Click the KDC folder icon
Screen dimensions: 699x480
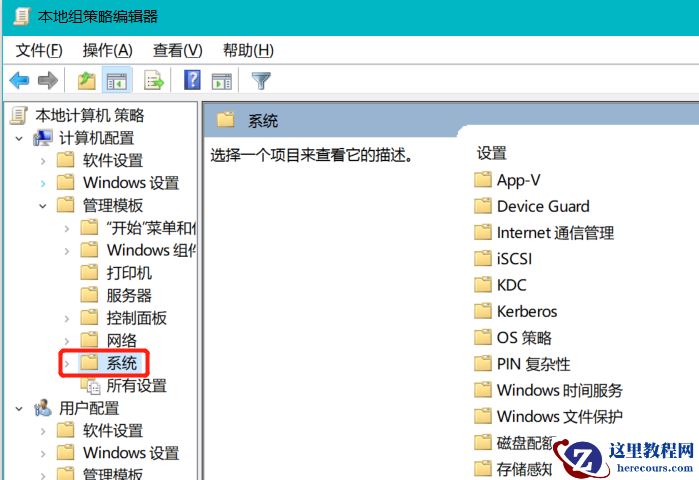tap(482, 285)
